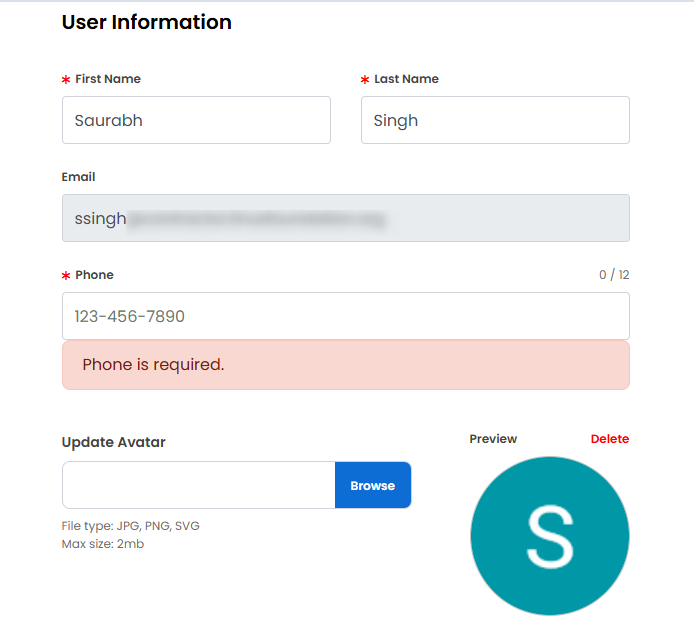694x643 pixels.
Task: Click the Preview label above the avatar
Action: click(493, 439)
